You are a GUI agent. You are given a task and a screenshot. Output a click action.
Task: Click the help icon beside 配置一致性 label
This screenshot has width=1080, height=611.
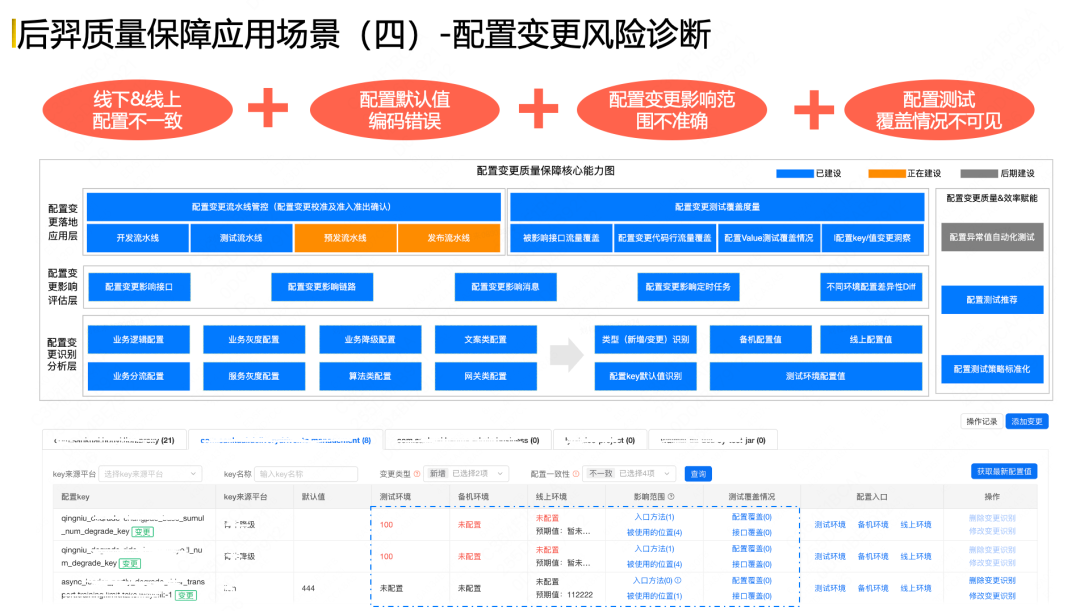coord(576,474)
